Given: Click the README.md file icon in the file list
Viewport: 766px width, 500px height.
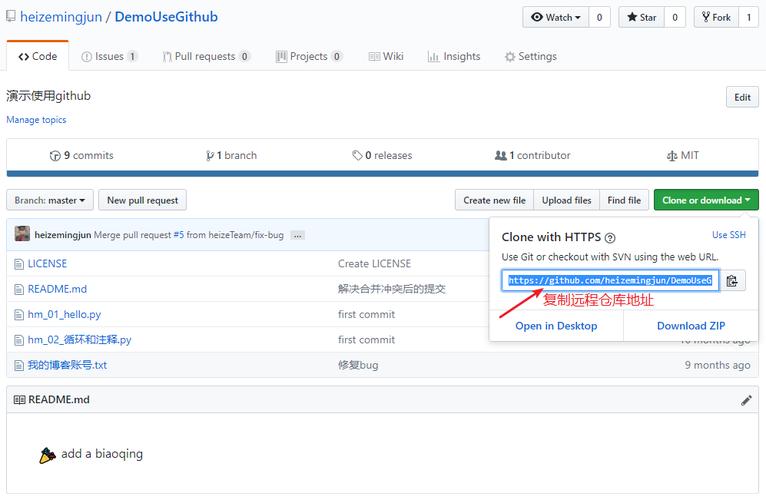Looking at the screenshot, I should [x=19, y=290].
